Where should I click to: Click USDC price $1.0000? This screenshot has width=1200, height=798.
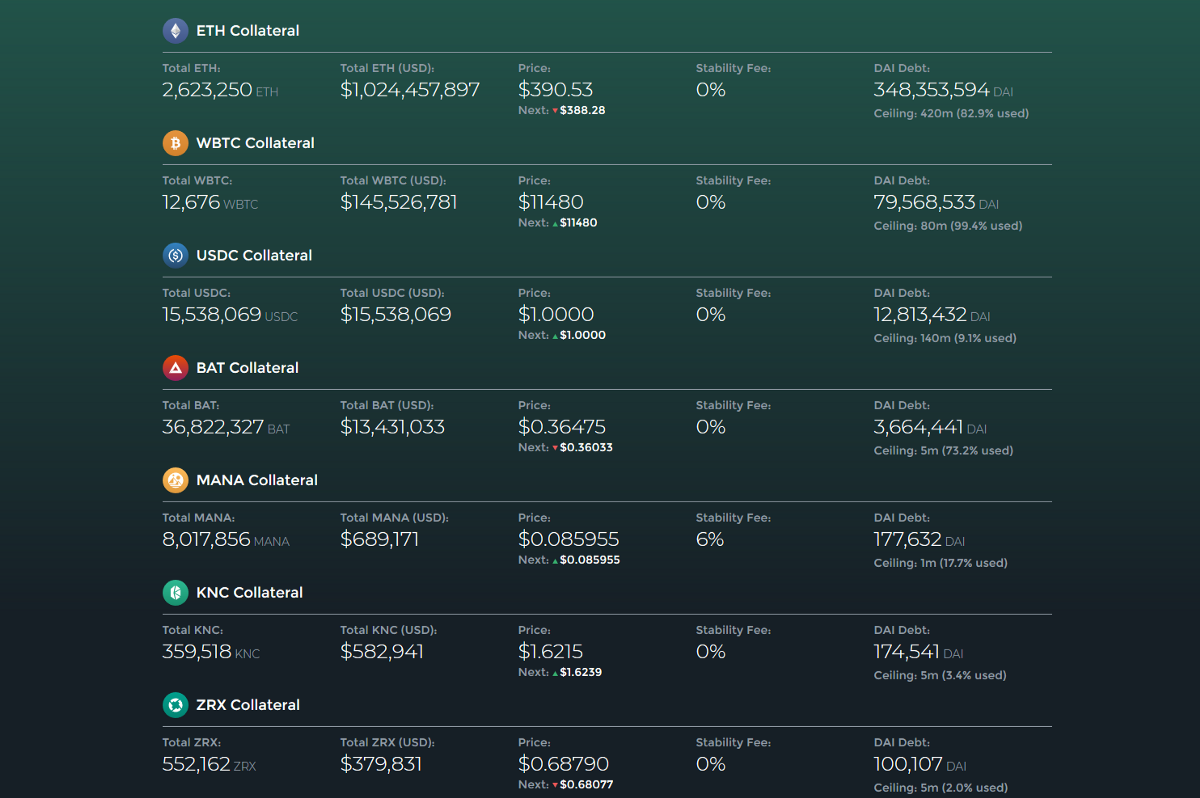coord(556,315)
